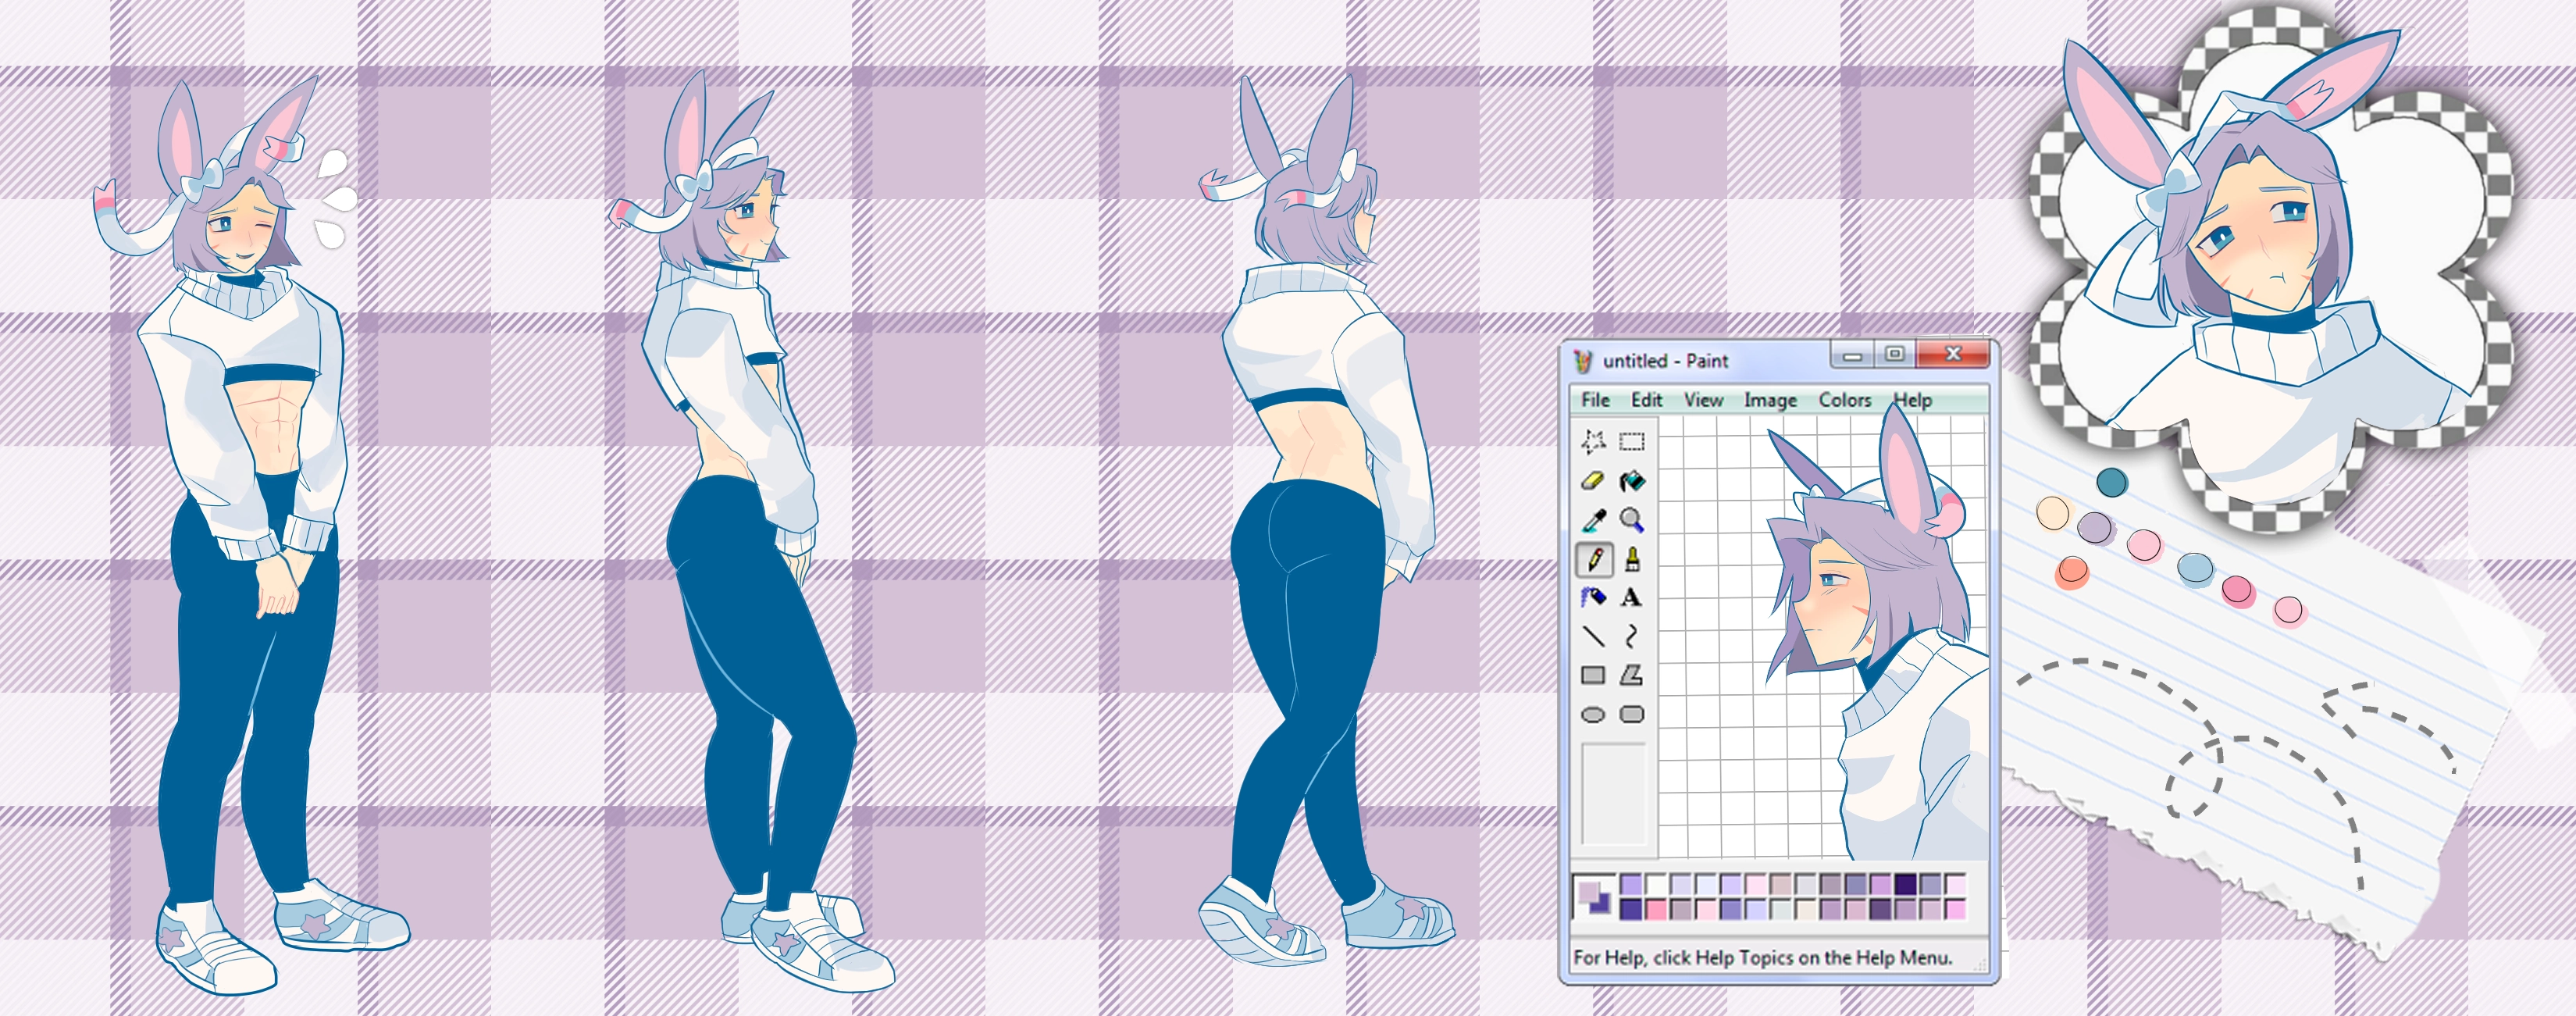
Task: Pick the cream-colored bottom-row swatch
Action: (x=1807, y=910)
